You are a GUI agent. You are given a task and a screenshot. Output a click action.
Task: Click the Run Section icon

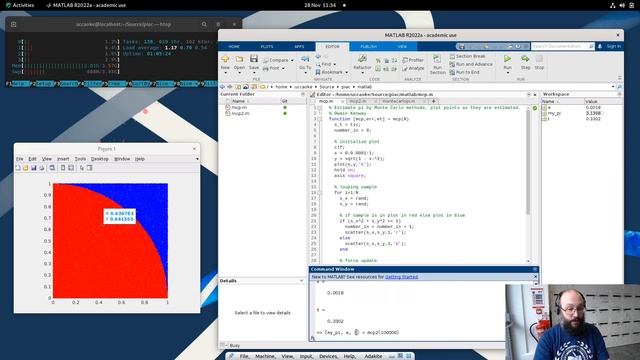click(437, 59)
